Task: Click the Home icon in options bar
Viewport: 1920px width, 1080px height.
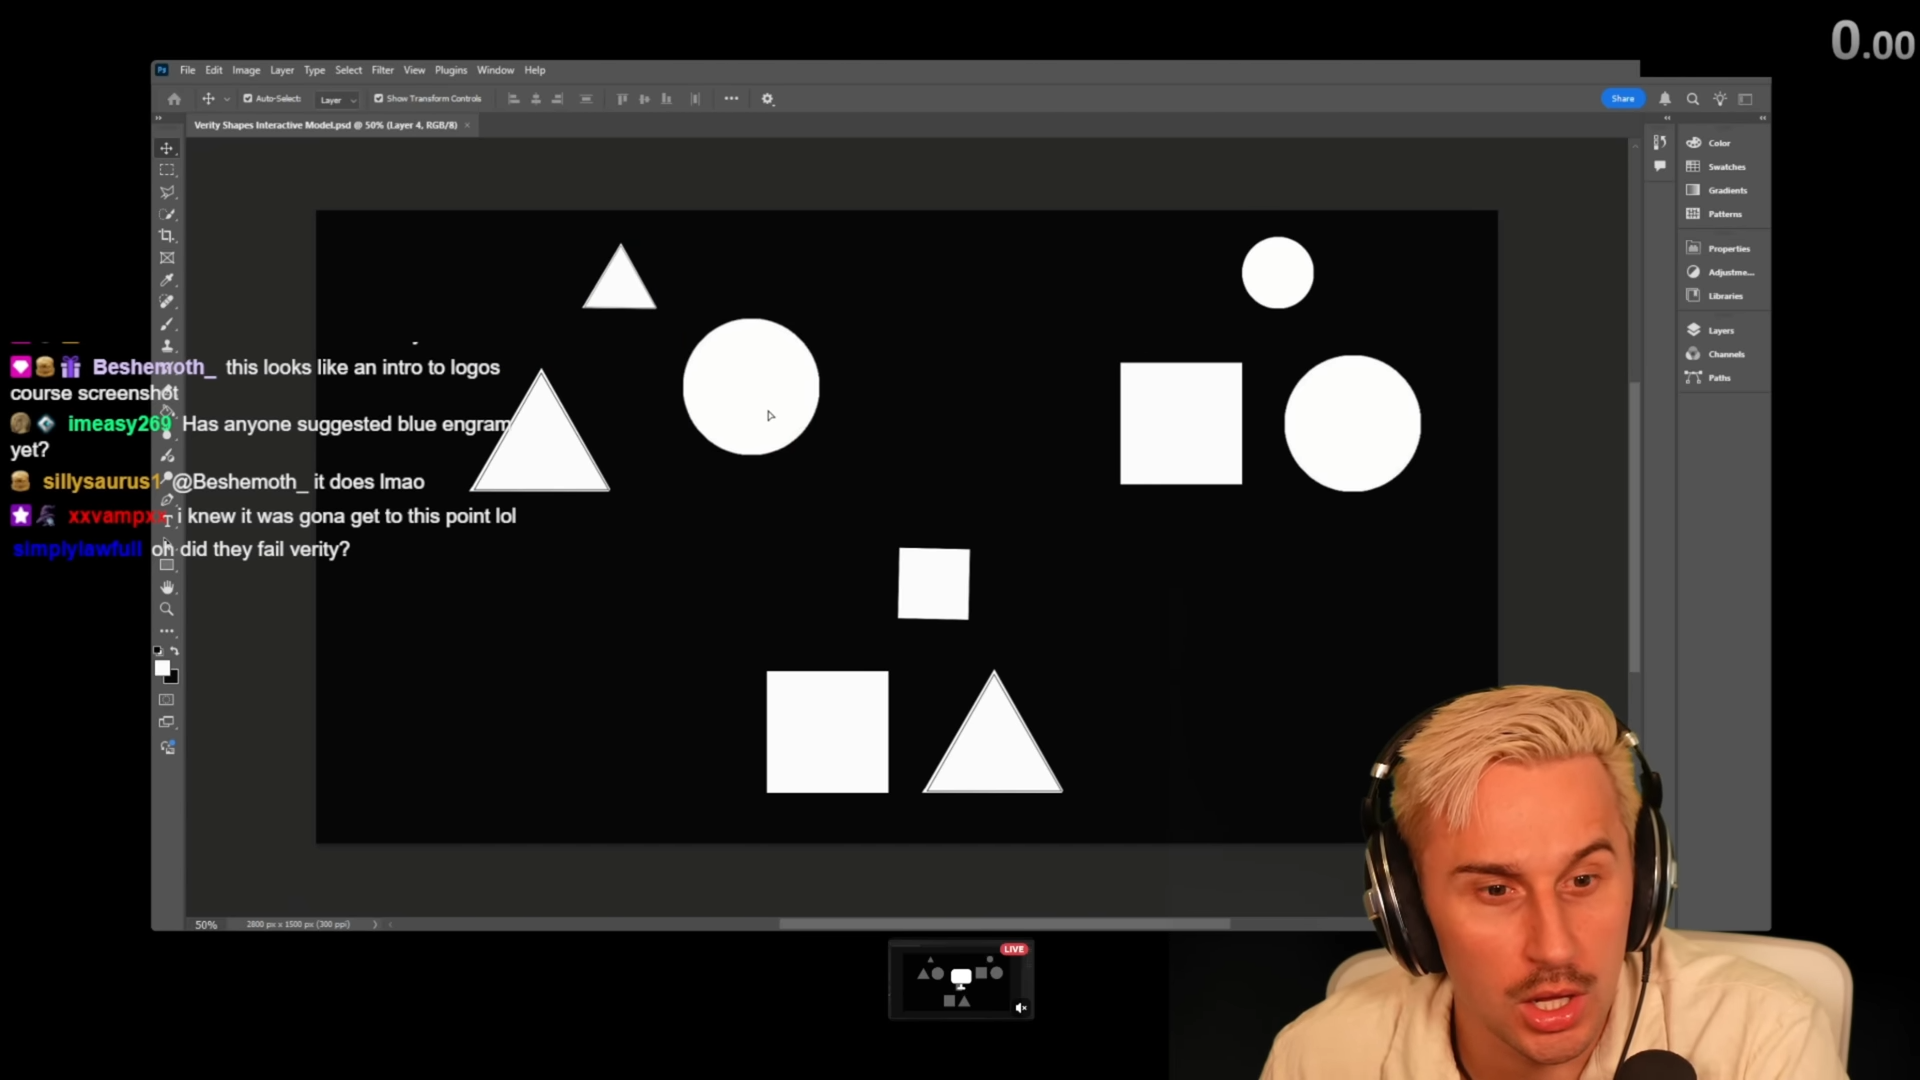Action: tap(174, 99)
